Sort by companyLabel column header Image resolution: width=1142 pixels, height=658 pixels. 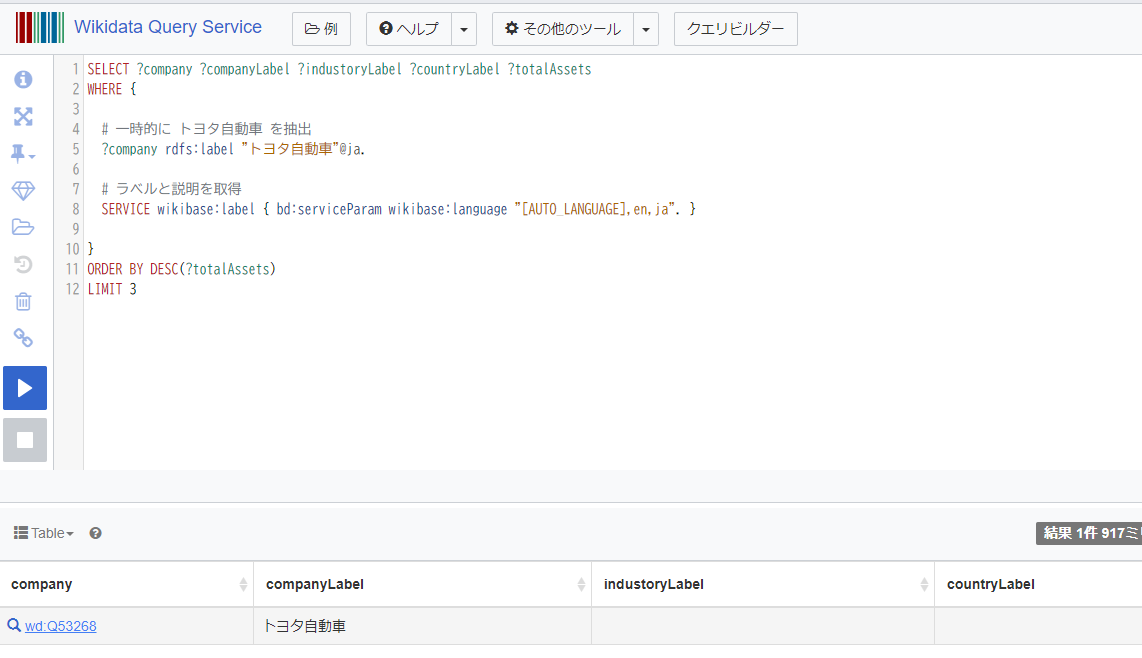[422, 584]
